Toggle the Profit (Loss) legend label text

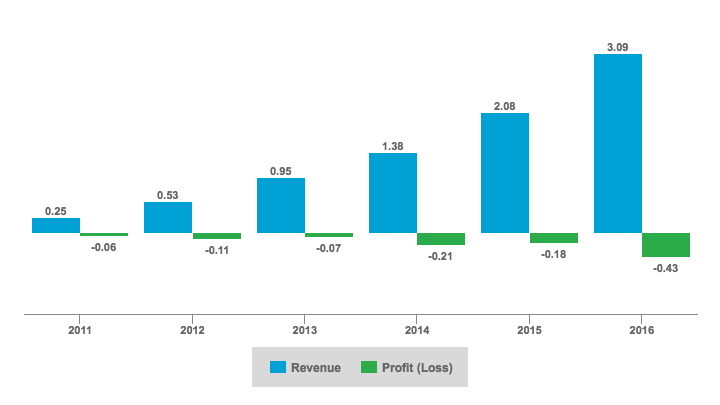tap(418, 368)
